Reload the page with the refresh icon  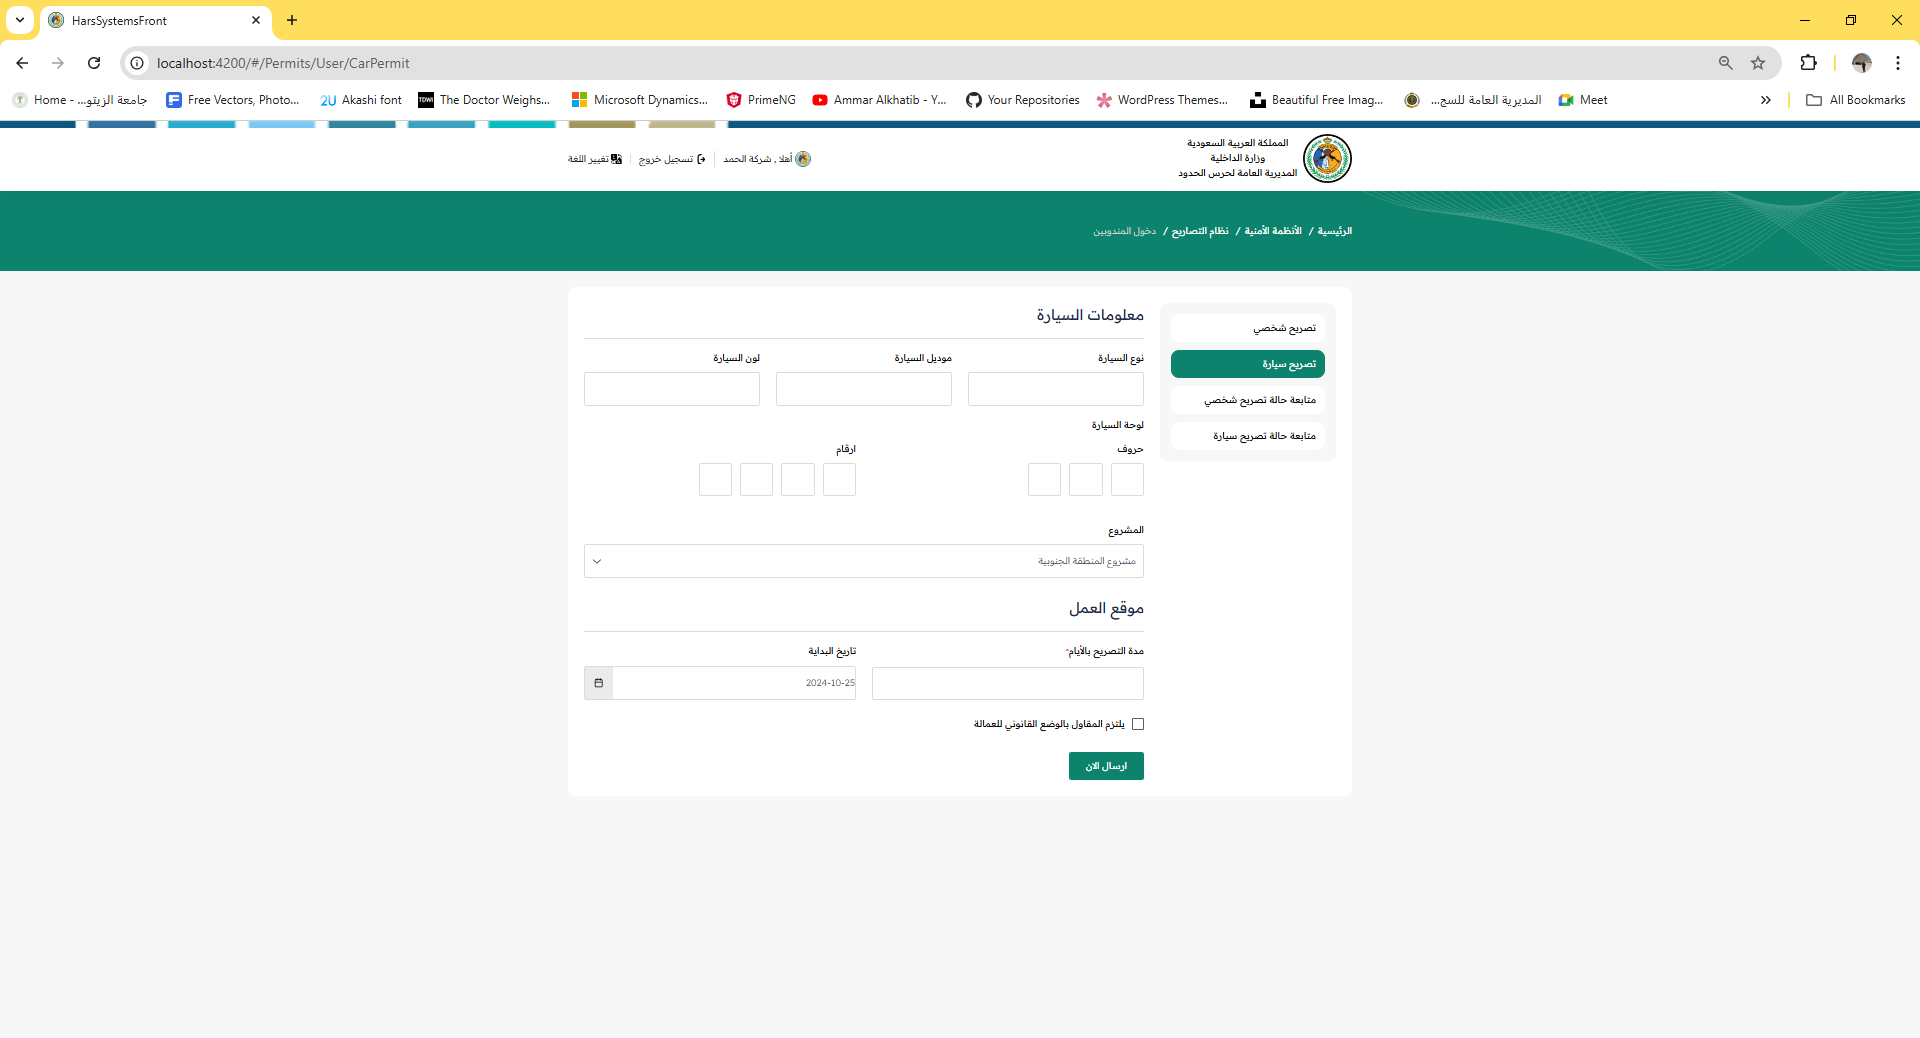(94, 63)
